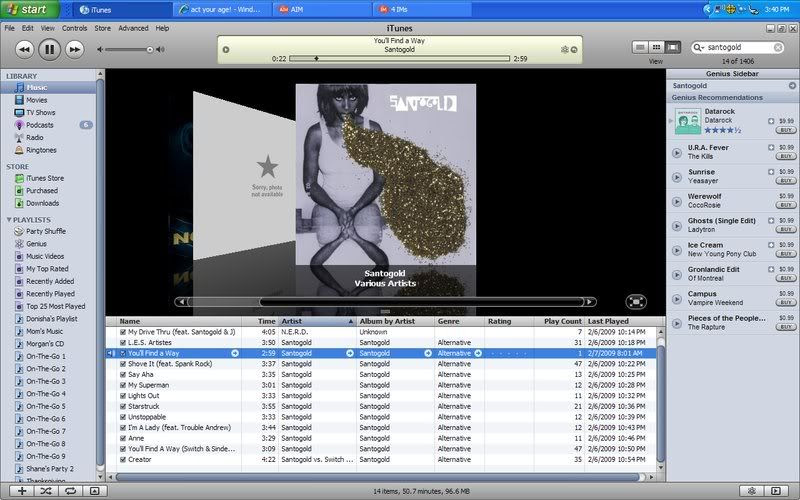Expand the Datarock album disclosure triangle
The width and height of the screenshot is (800, 500).
[x=670, y=121]
